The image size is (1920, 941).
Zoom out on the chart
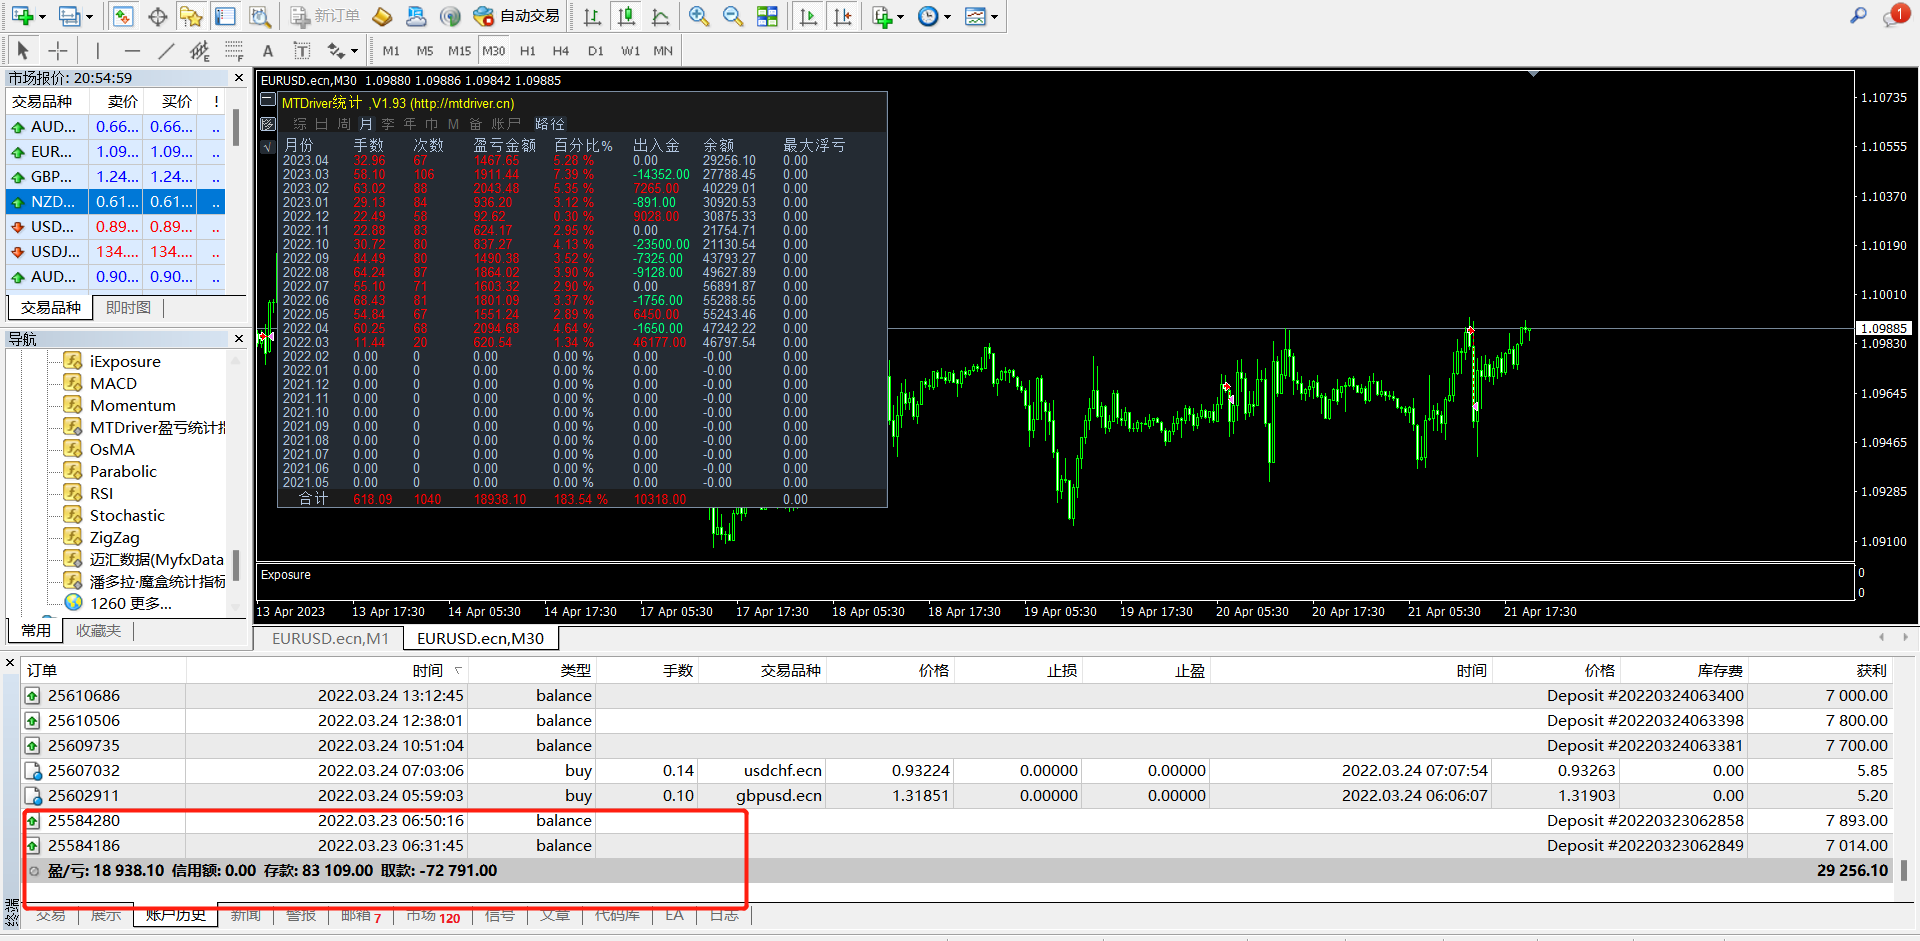(x=733, y=17)
